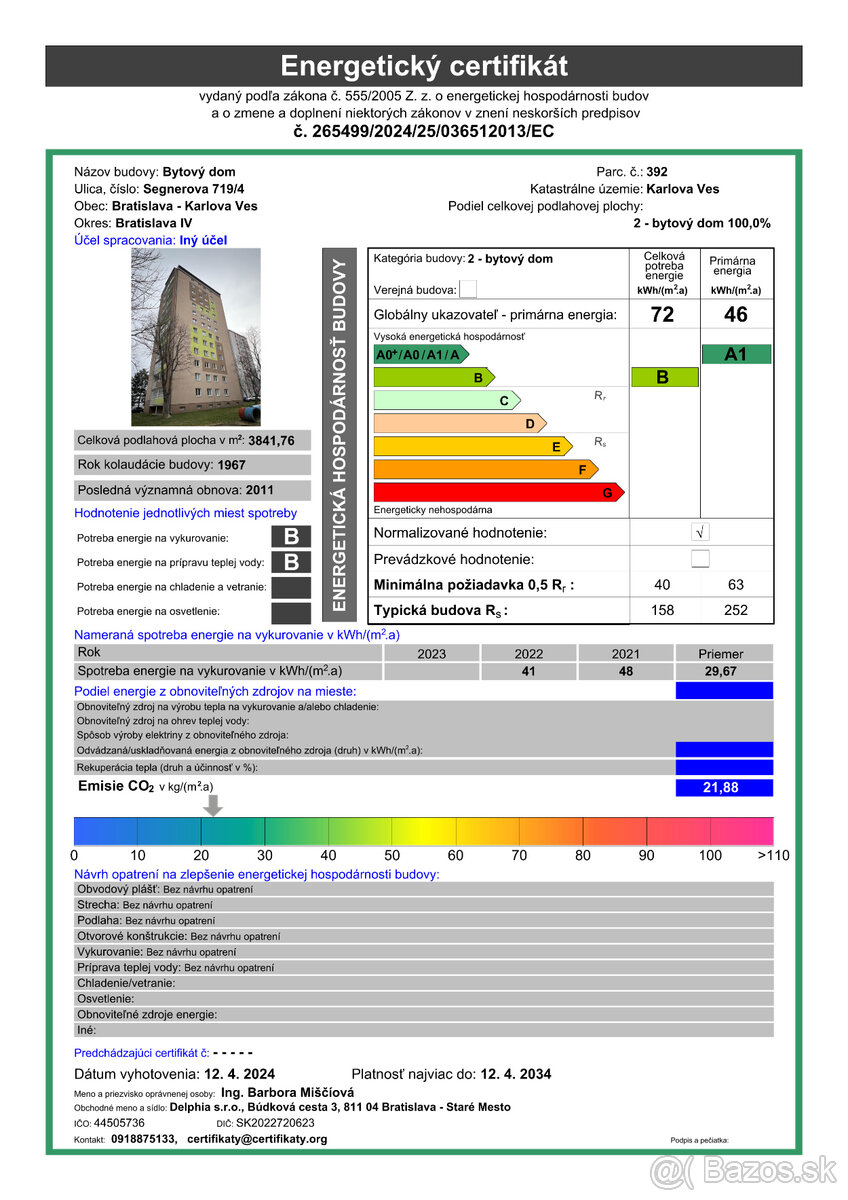Click the email certifikaty@certifikaty.org
The height and width of the screenshot is (1200, 848).
(x=257, y=1139)
